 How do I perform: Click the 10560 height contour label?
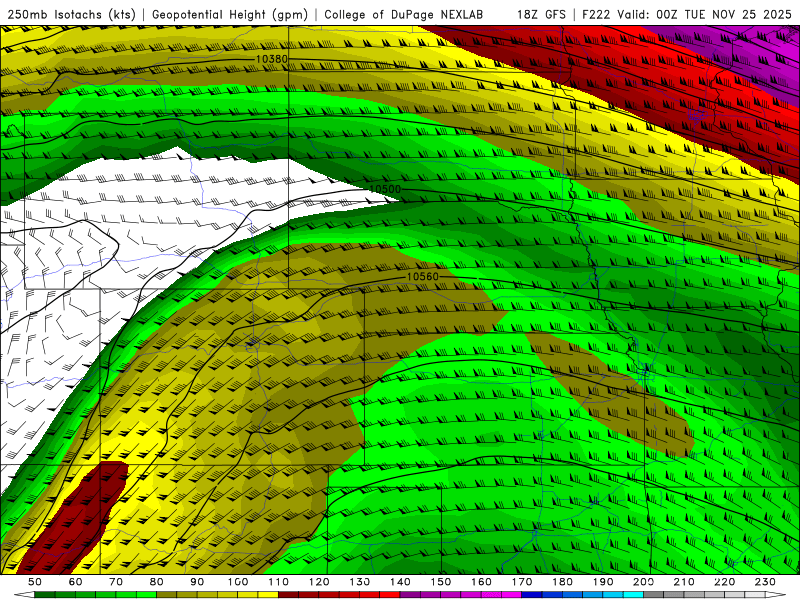pos(422,277)
